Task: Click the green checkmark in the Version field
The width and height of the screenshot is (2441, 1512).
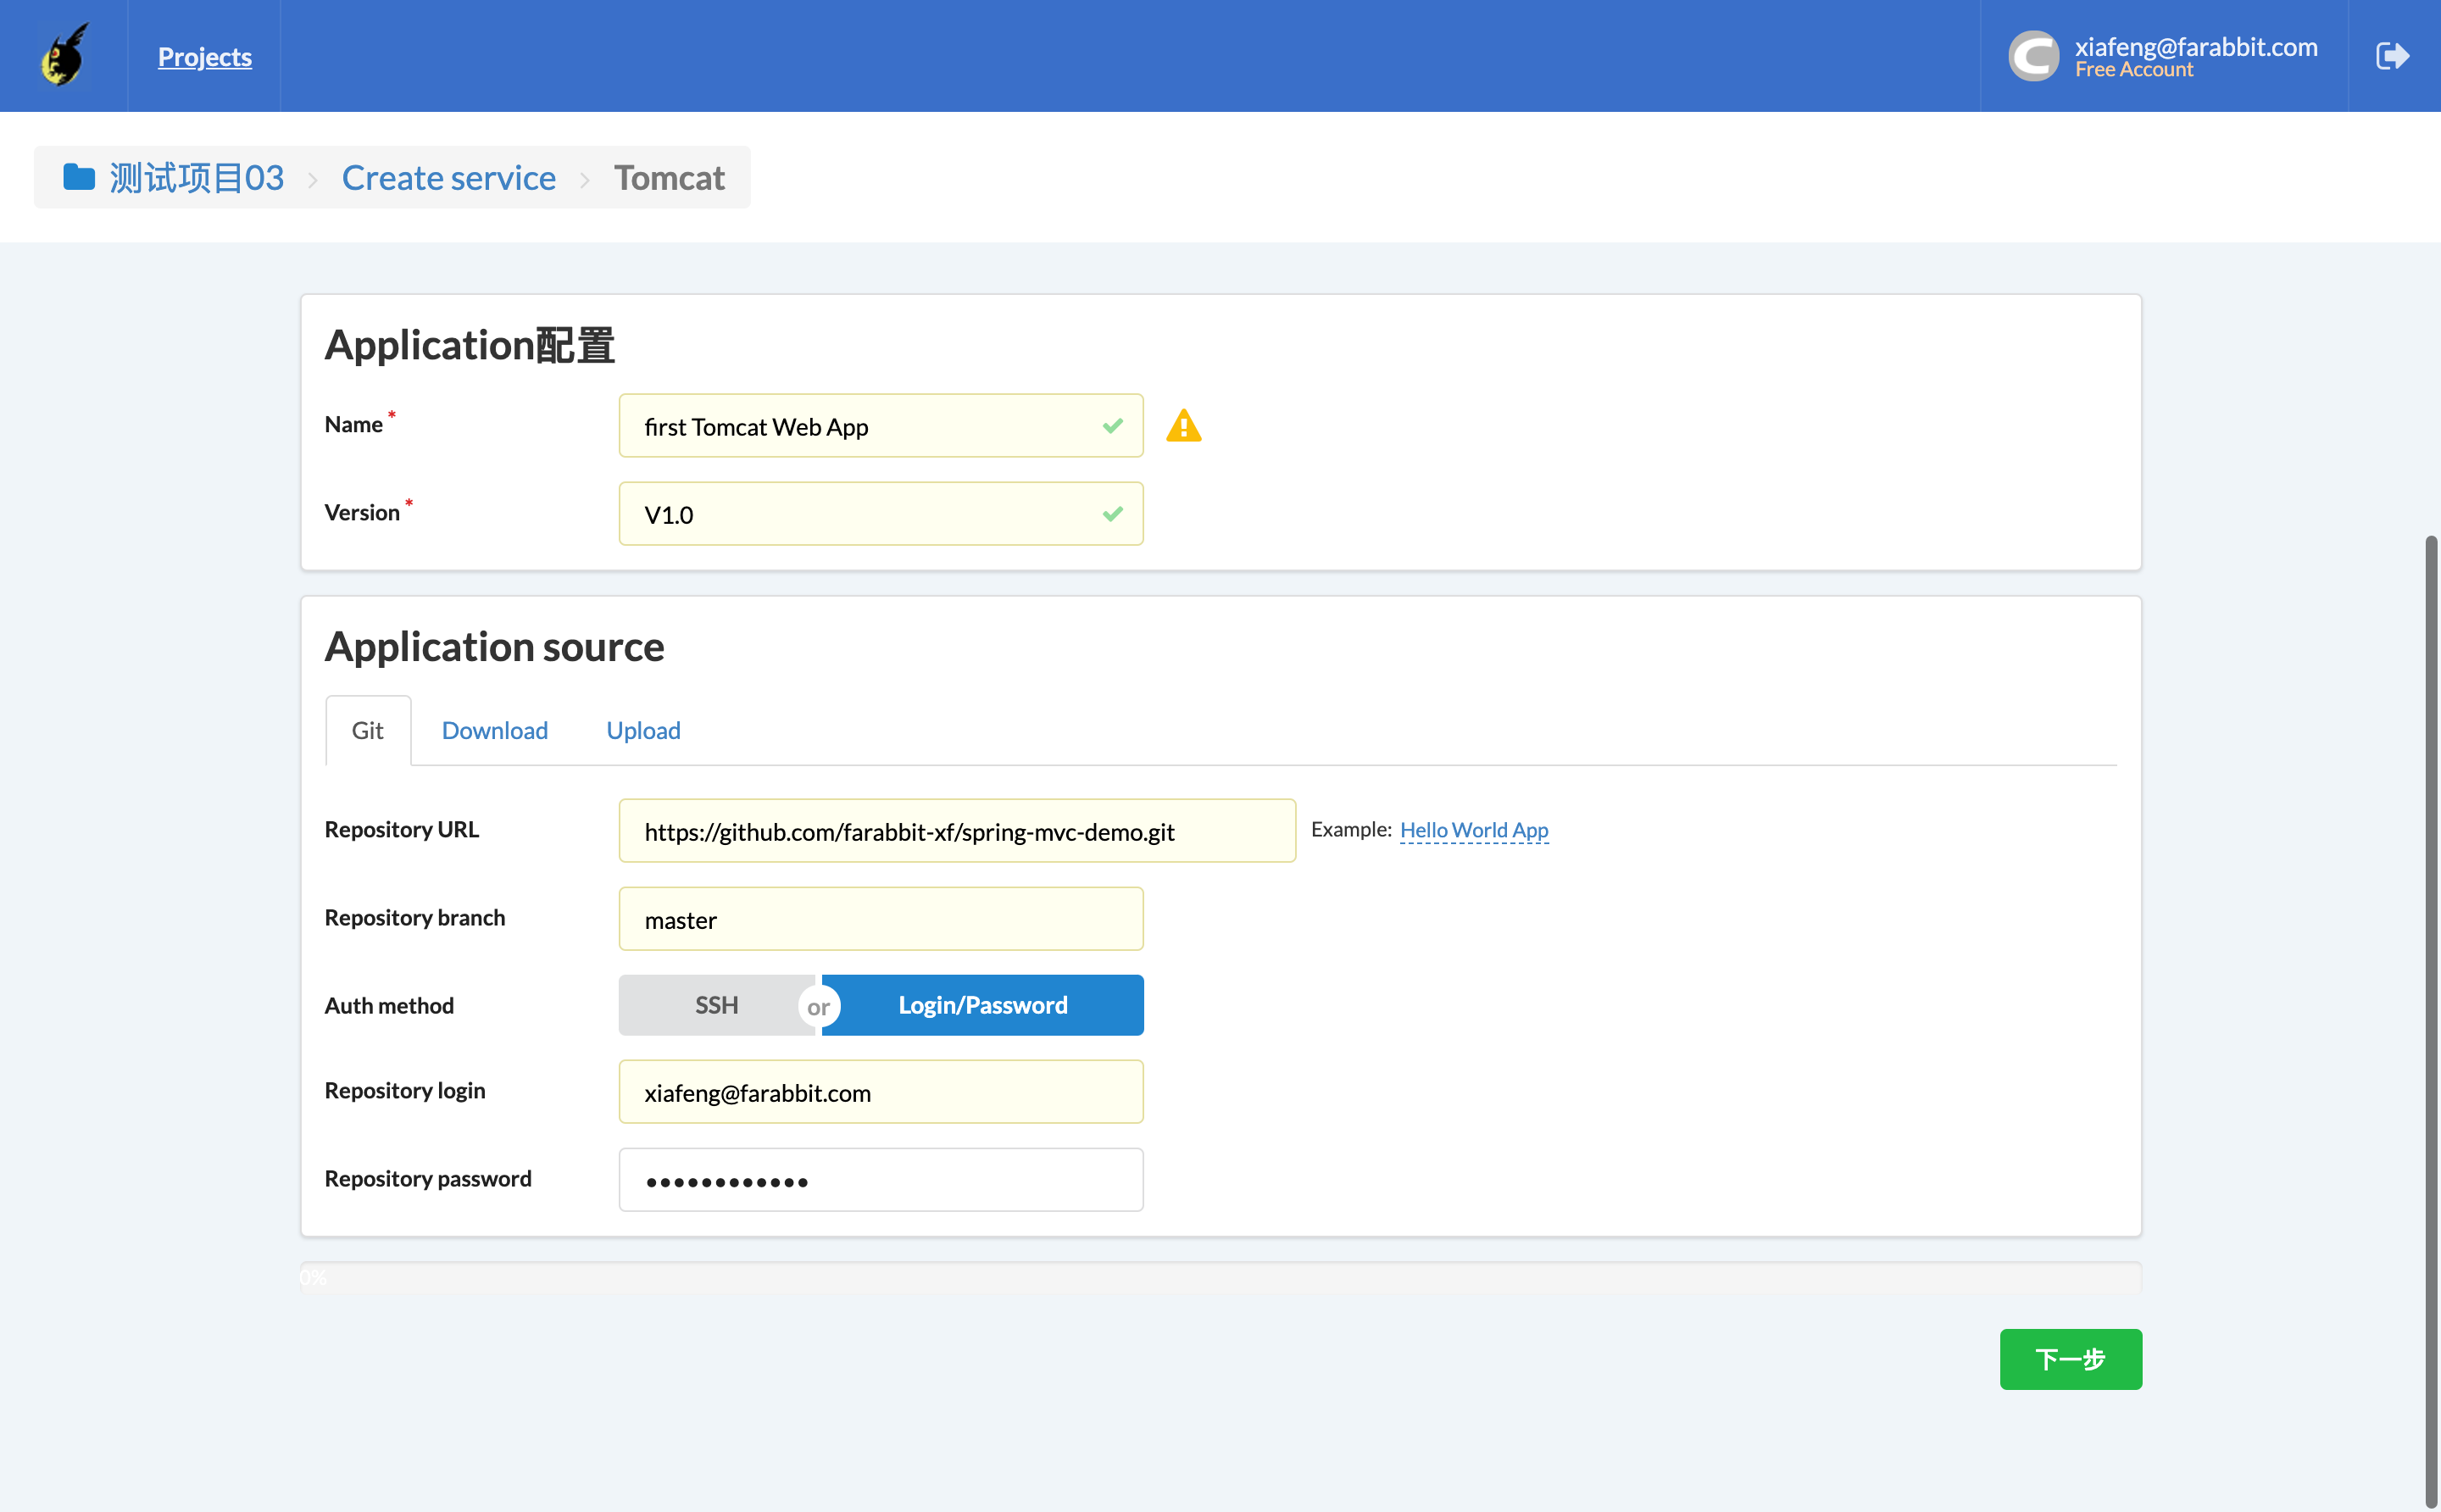Action: (1112, 513)
